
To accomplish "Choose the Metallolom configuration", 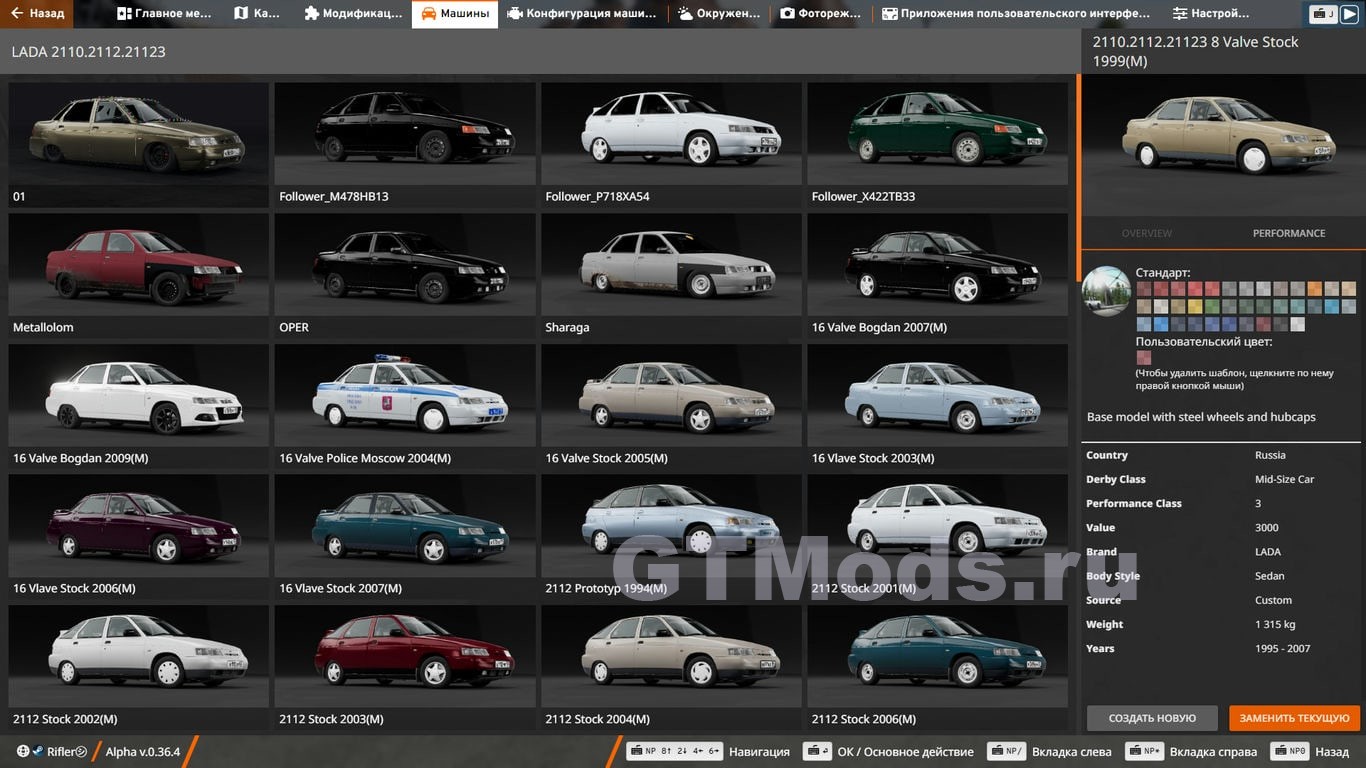I will pyautogui.click(x=138, y=275).
